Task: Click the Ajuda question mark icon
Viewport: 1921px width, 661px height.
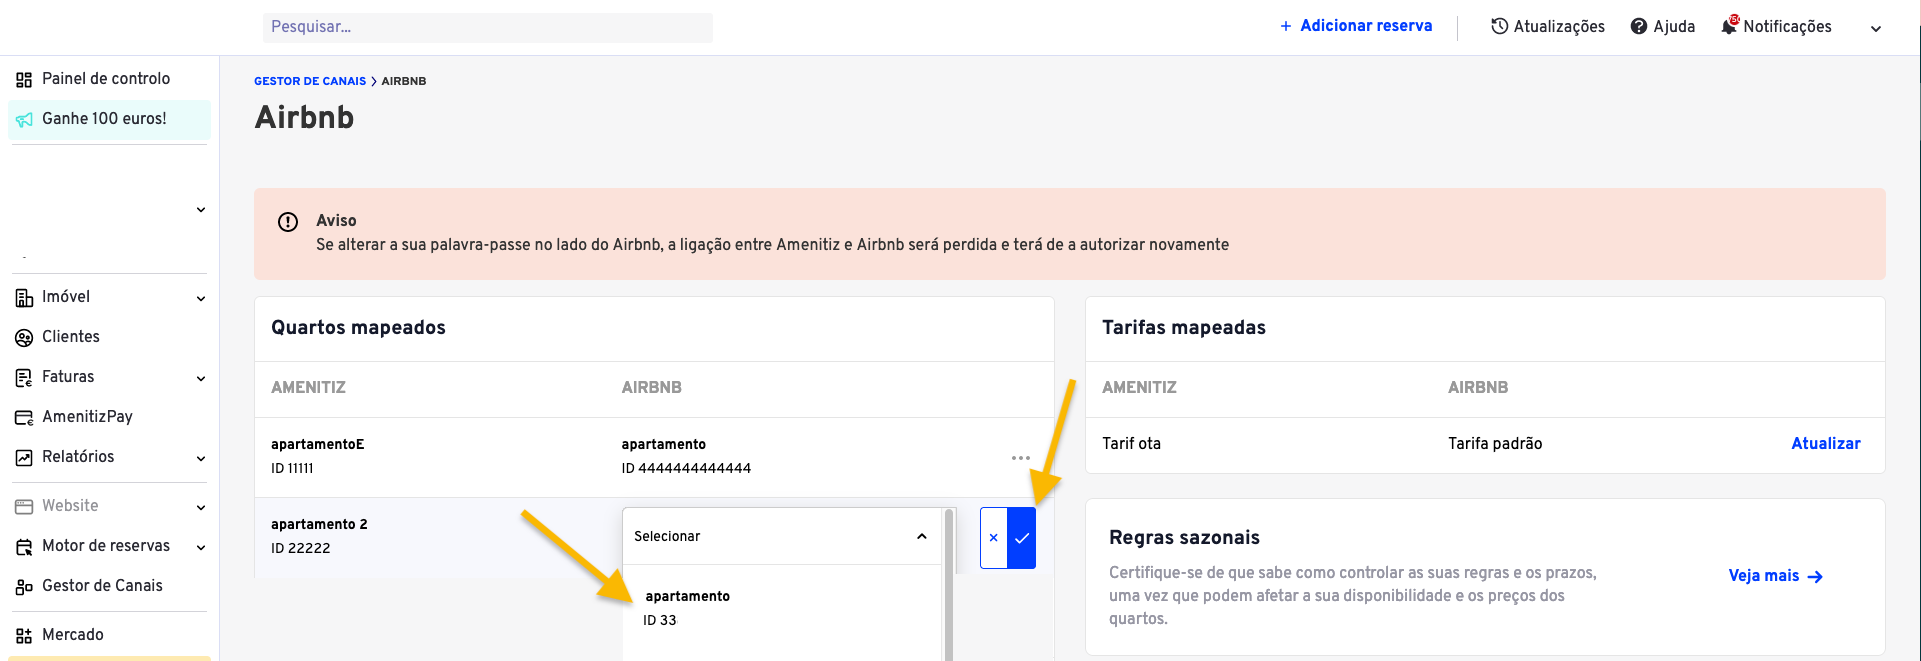Action: point(1639,27)
